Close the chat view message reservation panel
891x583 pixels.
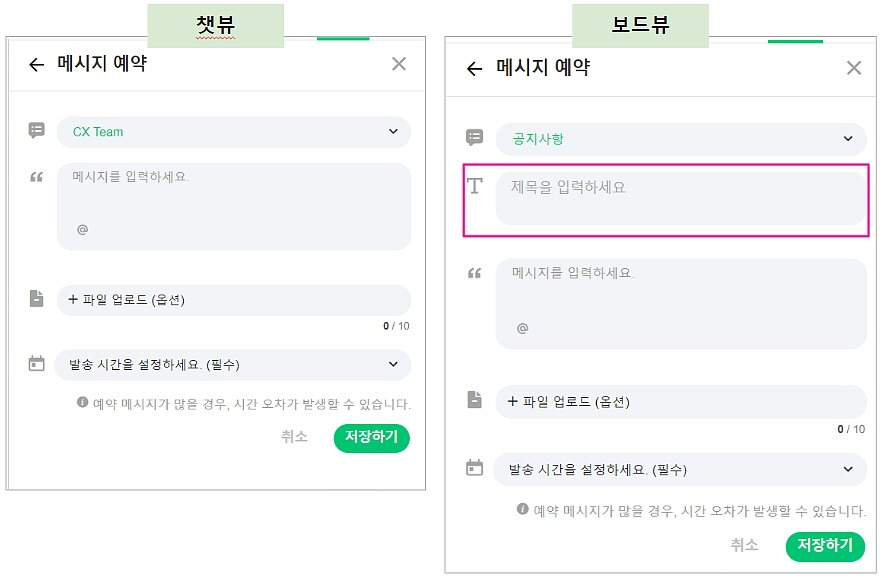[399, 64]
